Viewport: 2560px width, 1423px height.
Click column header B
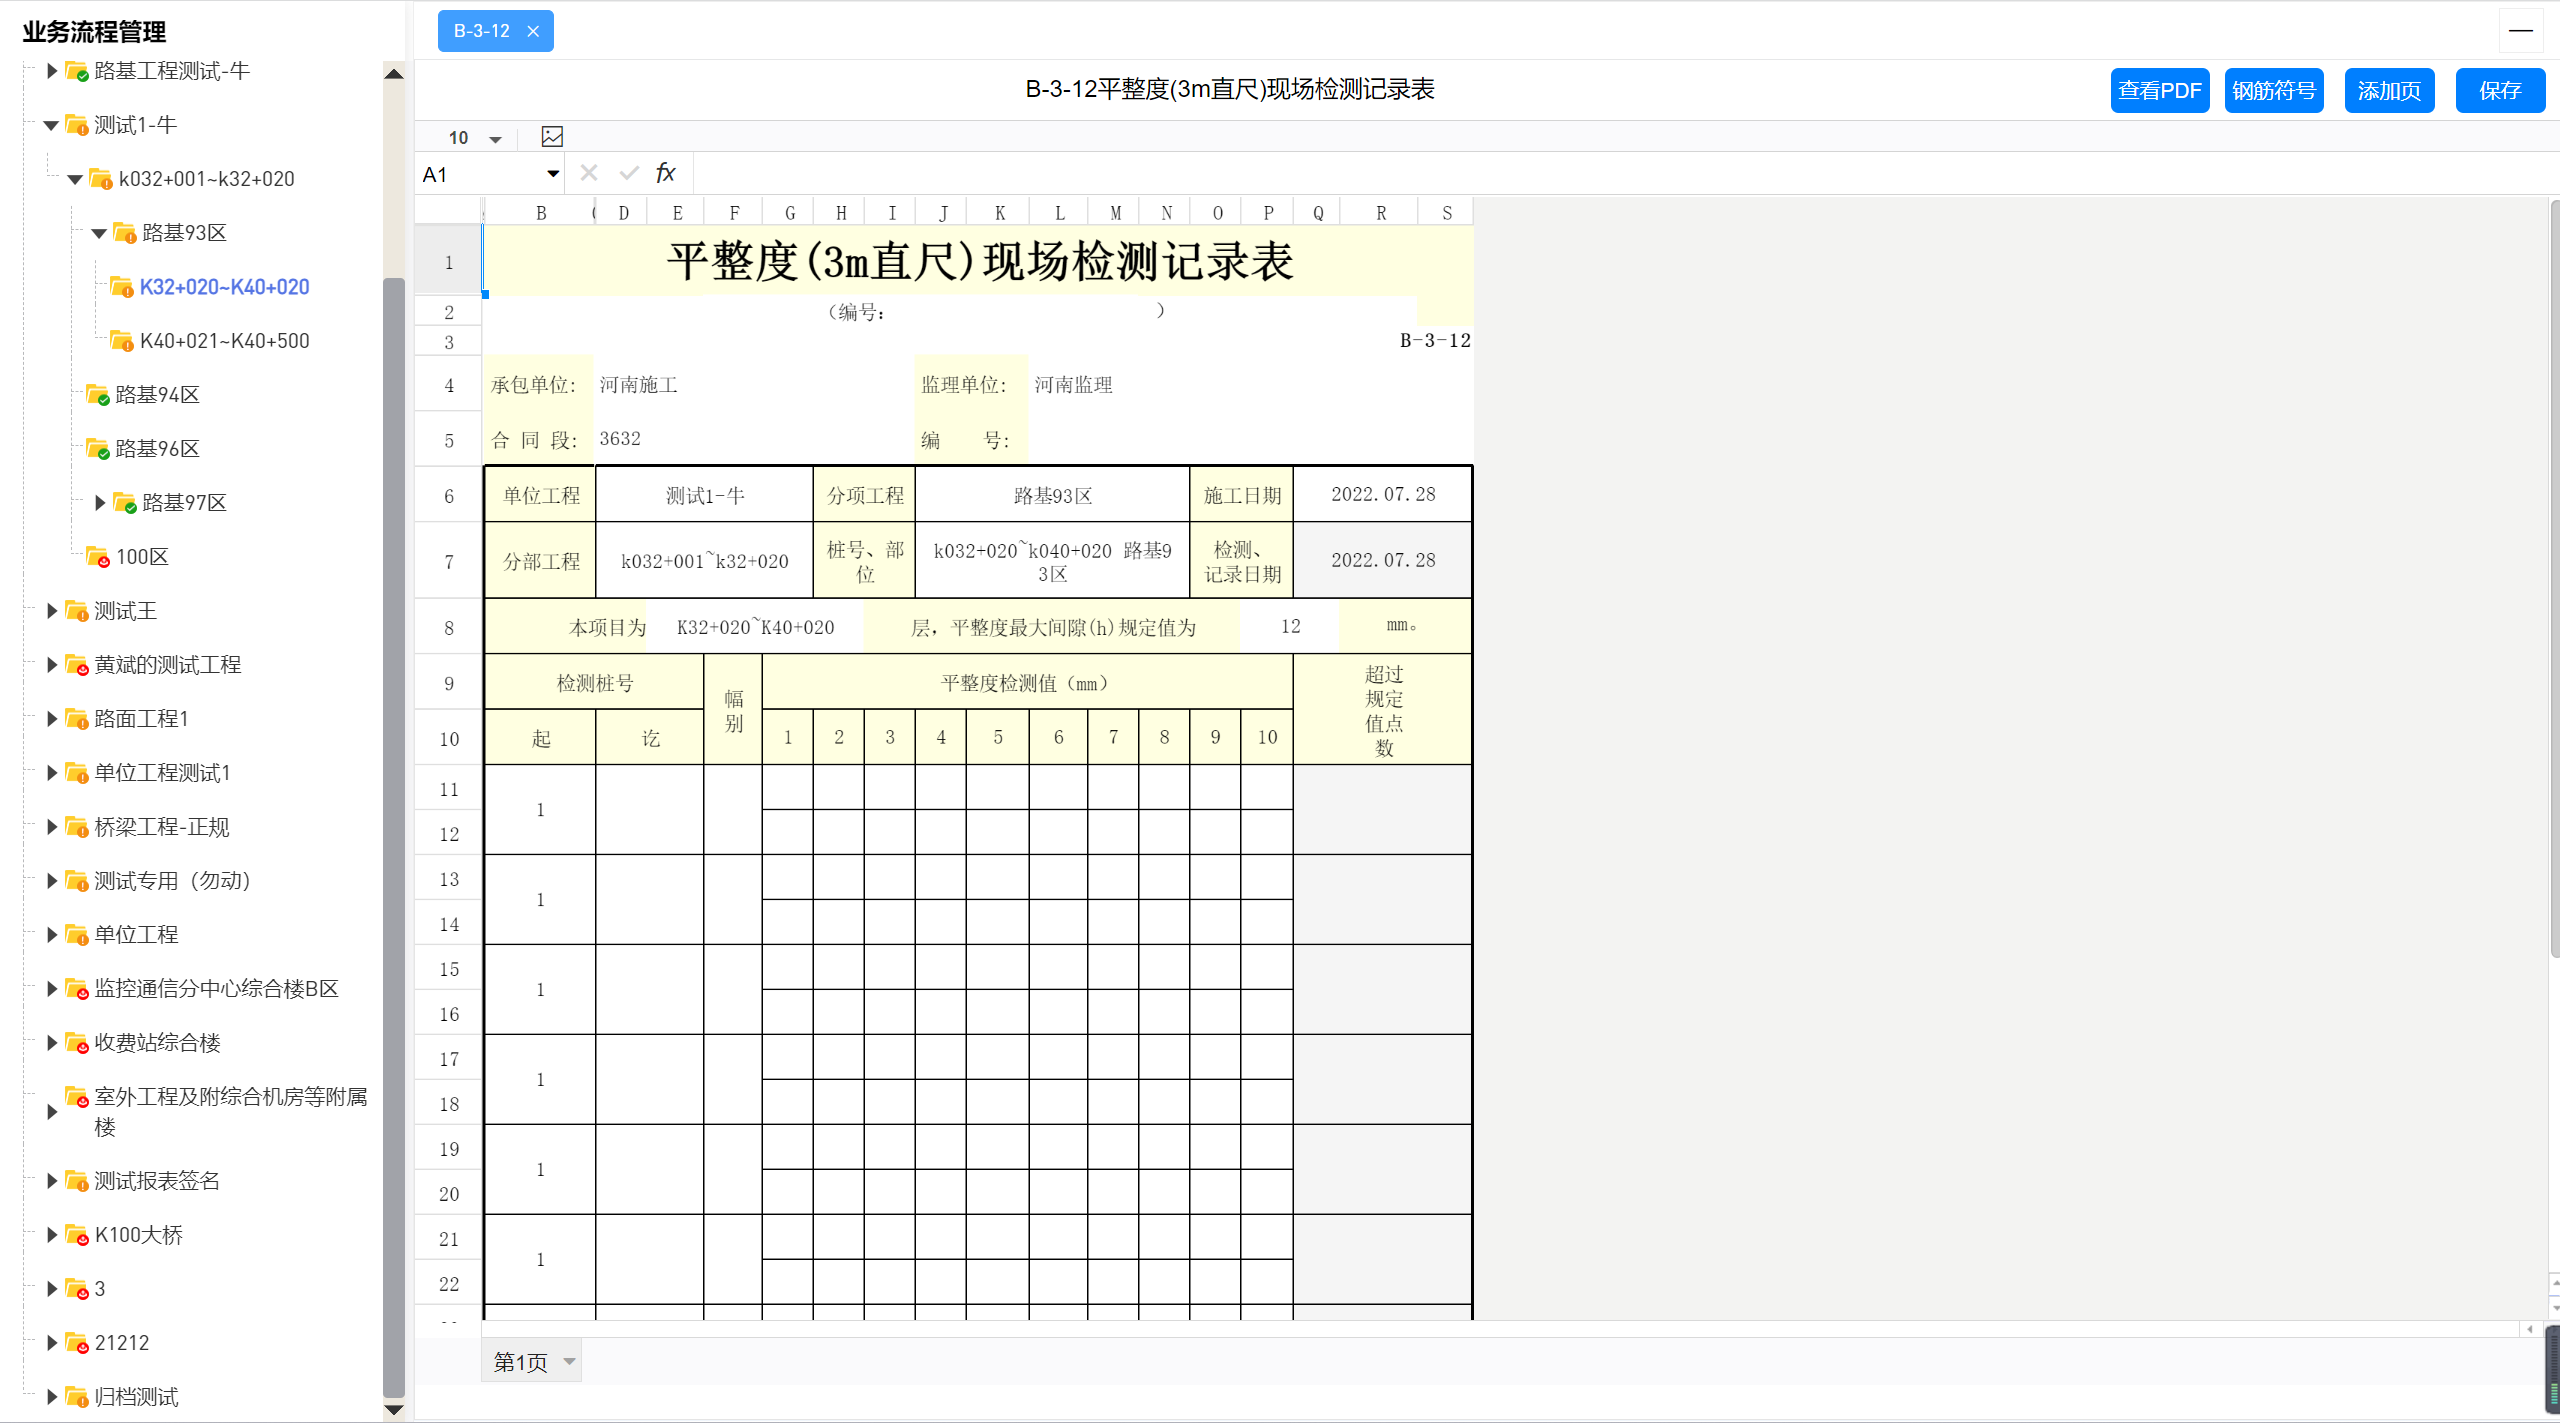pyautogui.click(x=541, y=212)
